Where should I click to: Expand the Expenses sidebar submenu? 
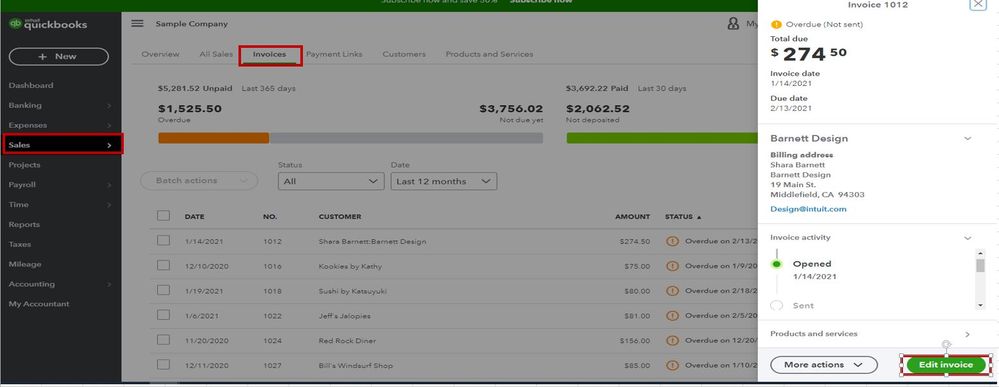[109, 126]
